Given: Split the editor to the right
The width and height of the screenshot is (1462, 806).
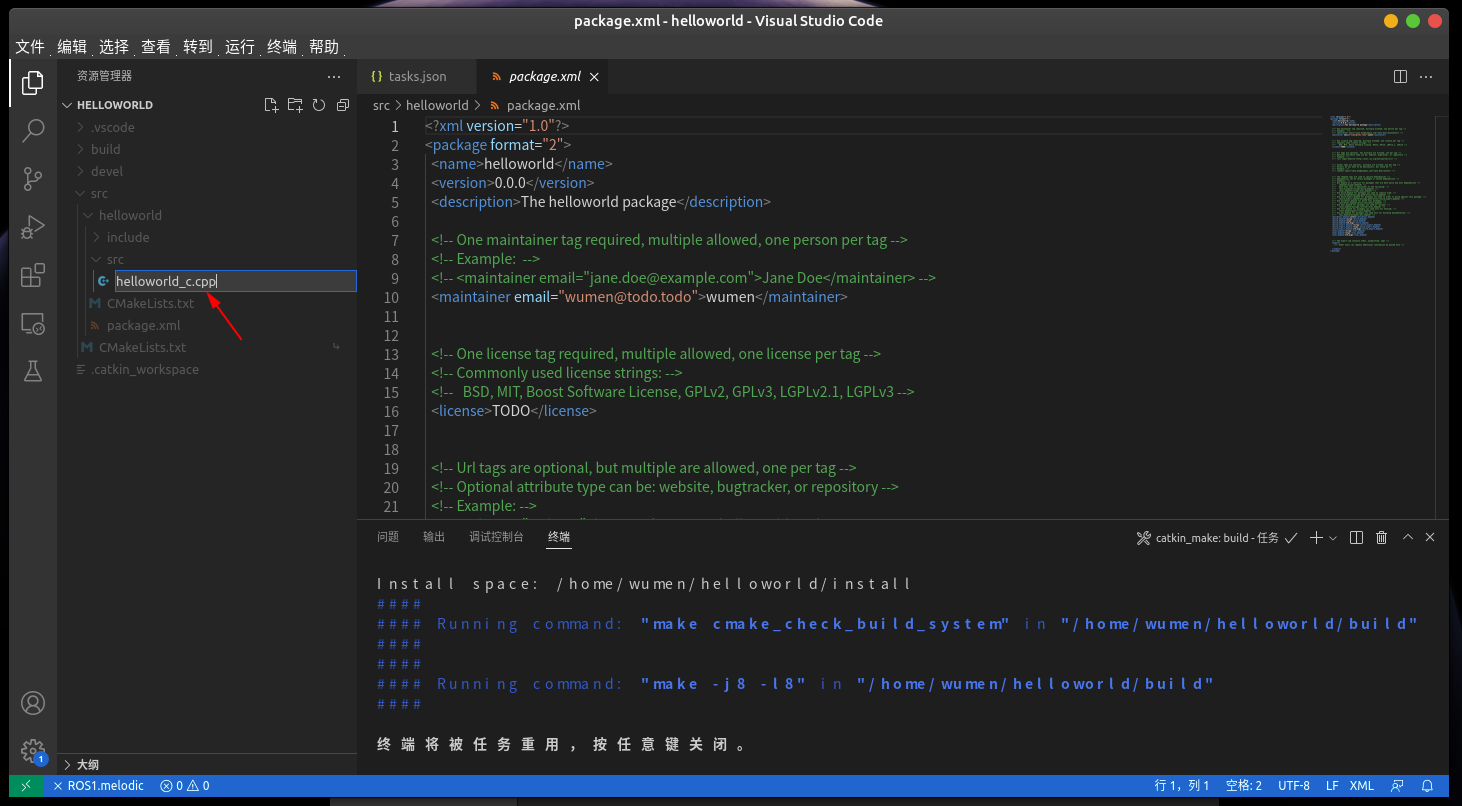Looking at the screenshot, I should click(1401, 76).
